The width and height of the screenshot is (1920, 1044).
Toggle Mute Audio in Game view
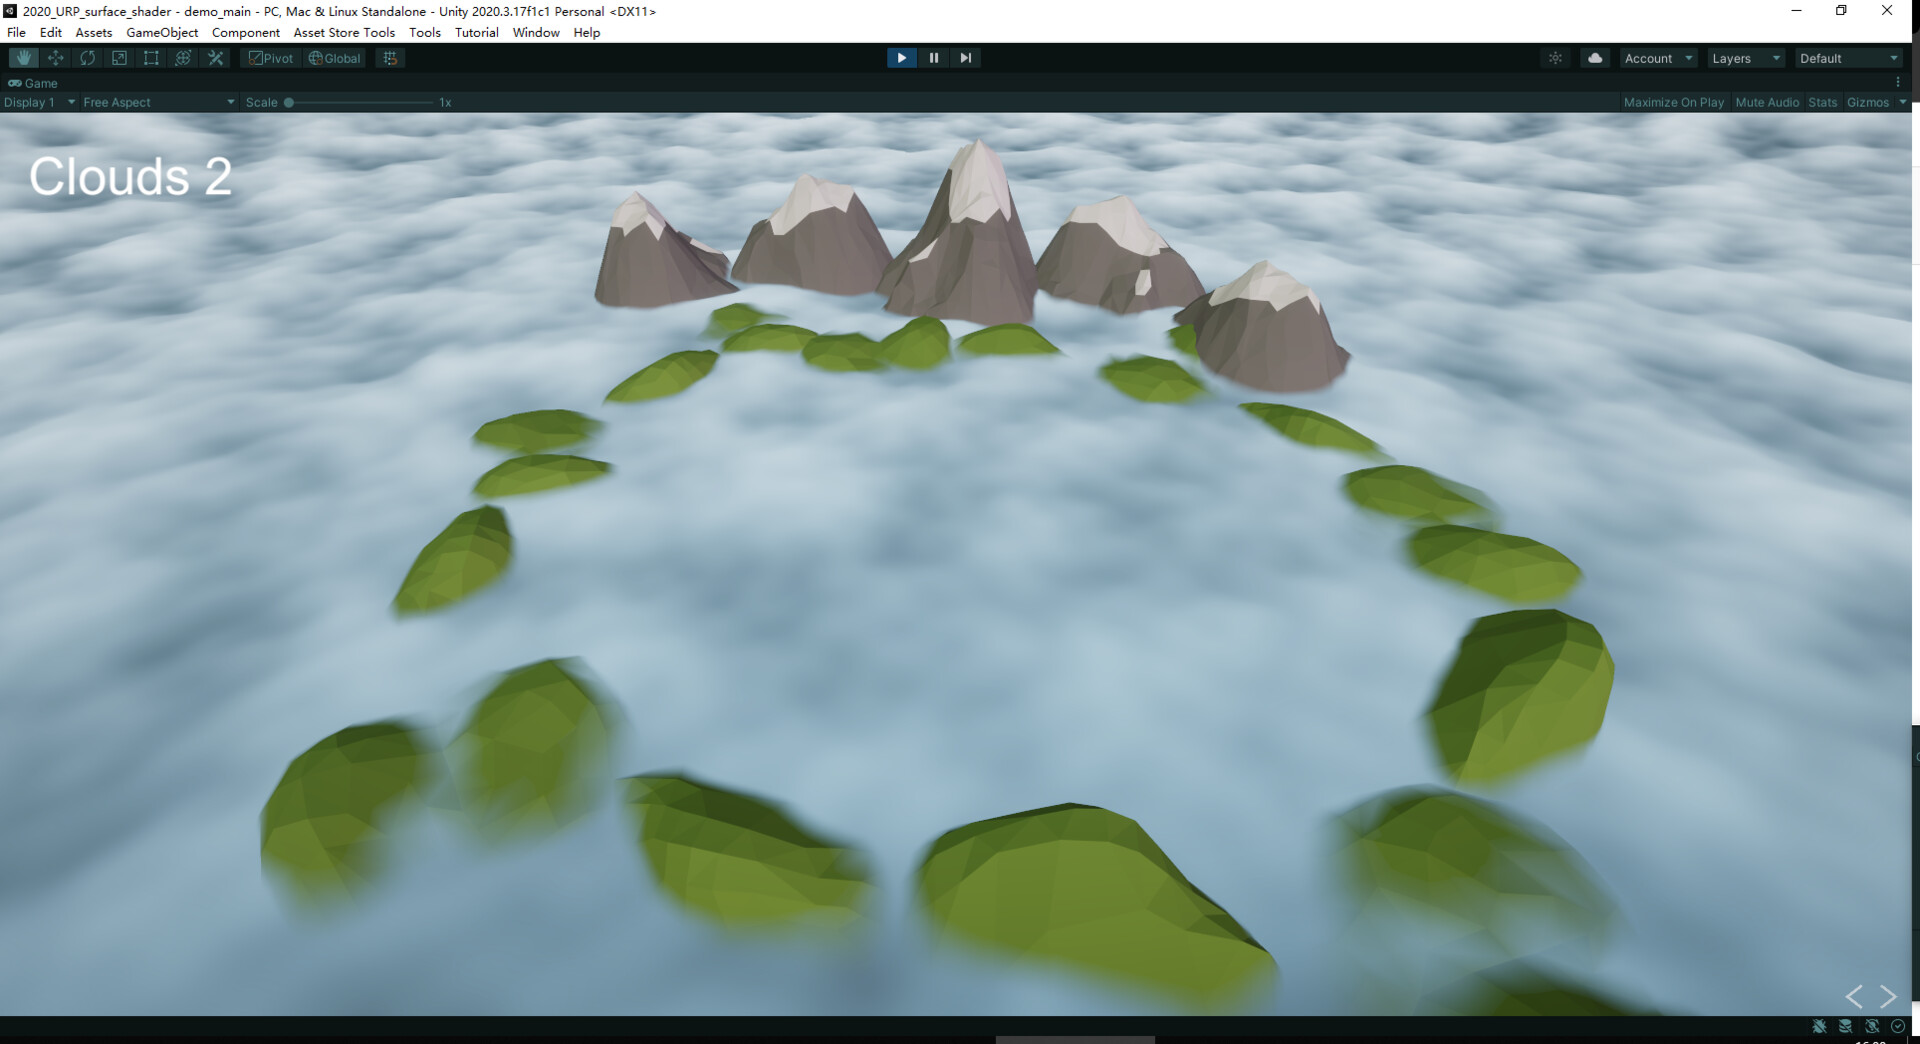click(1767, 102)
